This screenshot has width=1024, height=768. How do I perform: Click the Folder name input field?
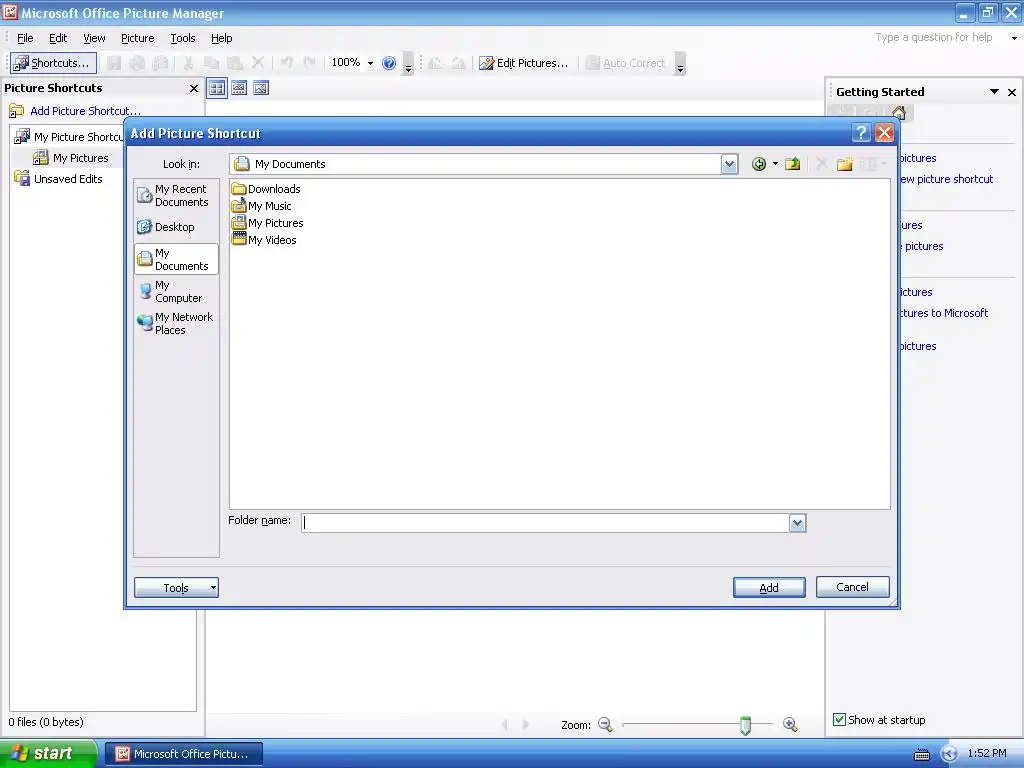tap(545, 523)
